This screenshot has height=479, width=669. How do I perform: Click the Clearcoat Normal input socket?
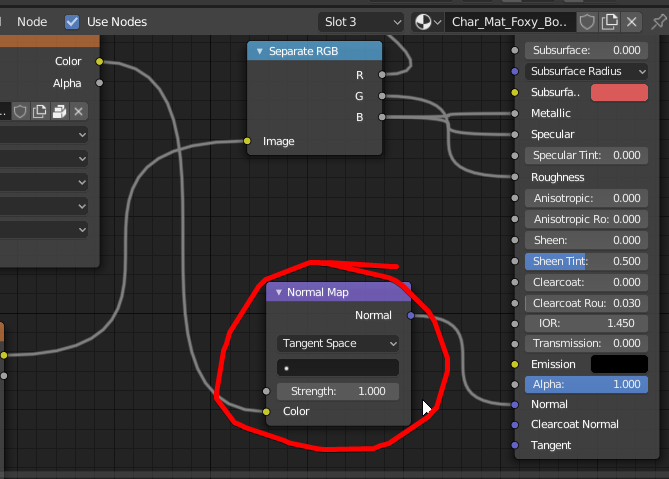pos(515,425)
